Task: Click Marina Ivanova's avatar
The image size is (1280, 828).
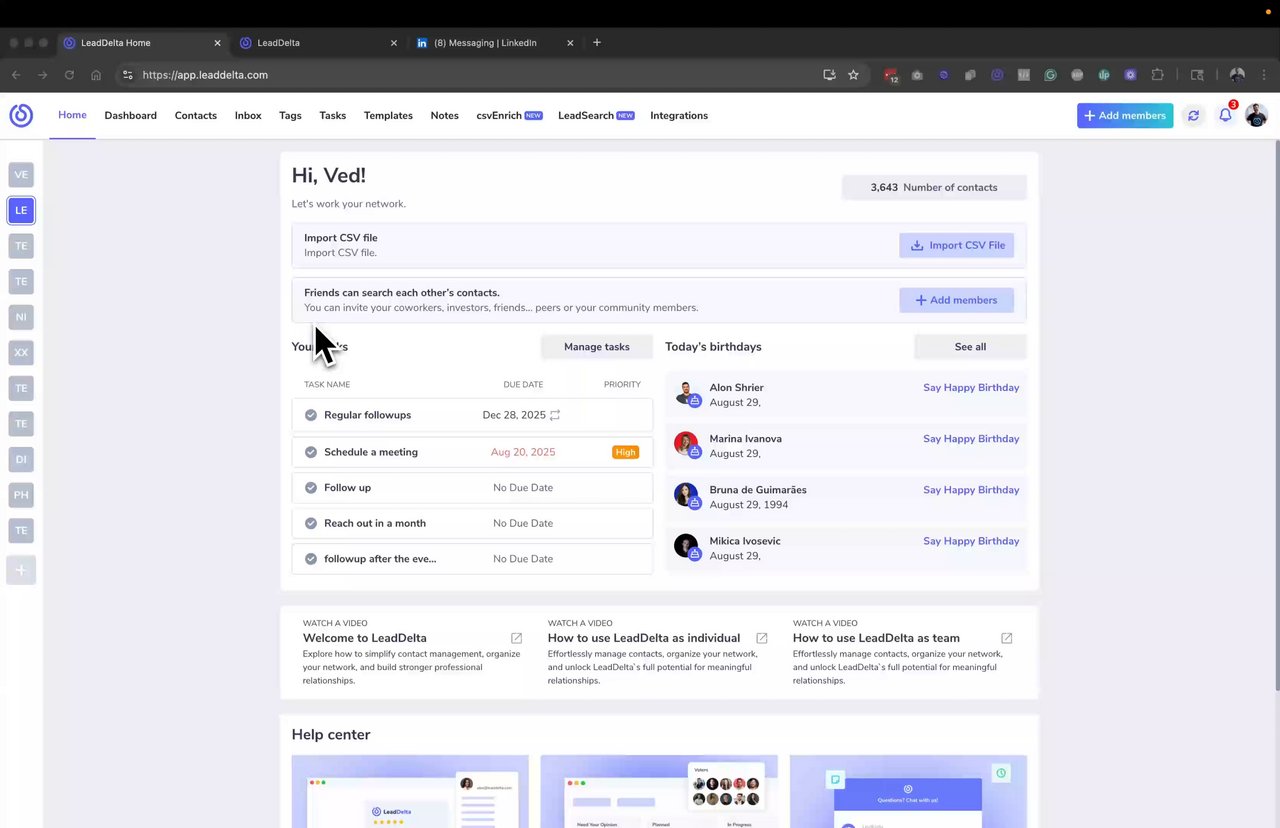Action: (x=685, y=444)
